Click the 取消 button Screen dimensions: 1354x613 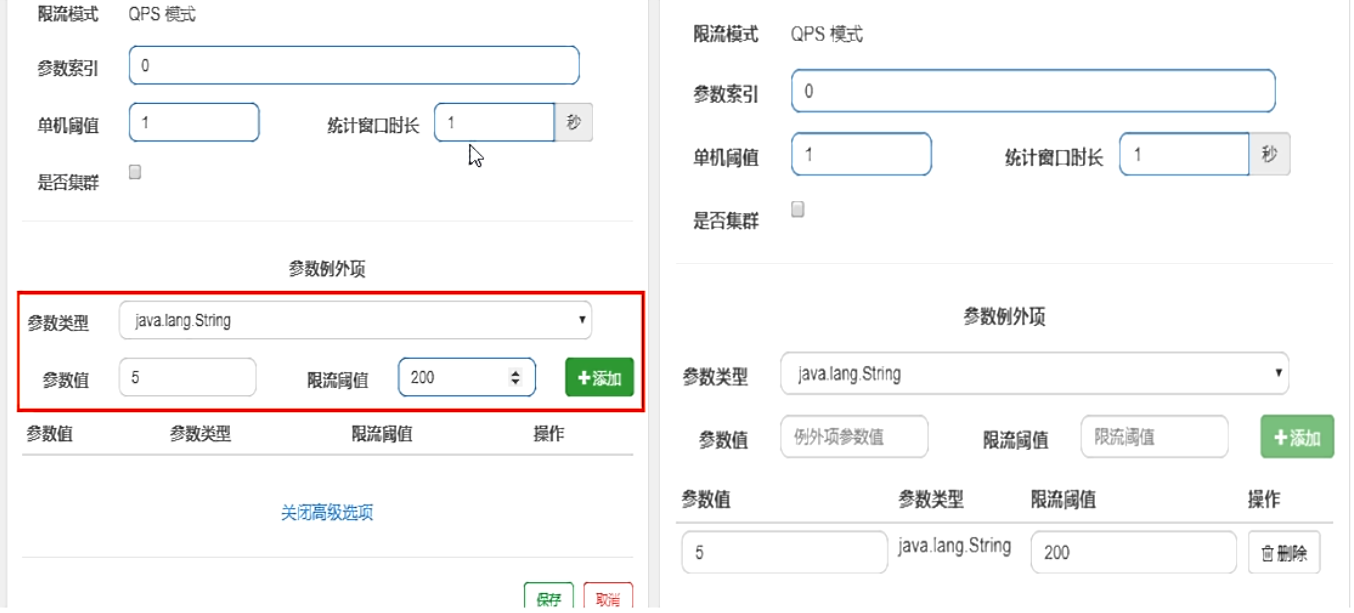pos(608,595)
